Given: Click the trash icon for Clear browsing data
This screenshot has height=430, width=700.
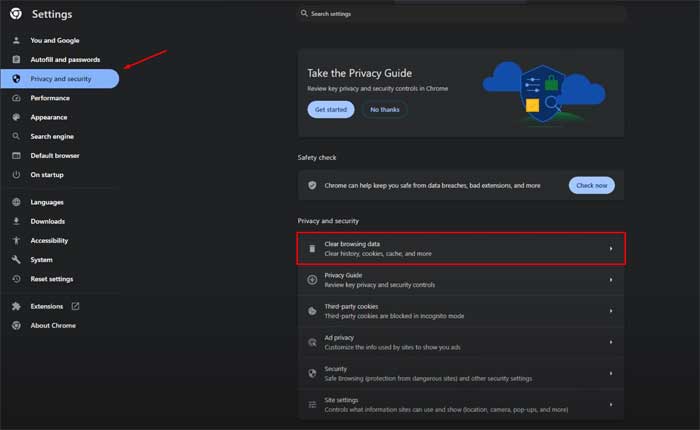Looking at the screenshot, I should point(312,248).
